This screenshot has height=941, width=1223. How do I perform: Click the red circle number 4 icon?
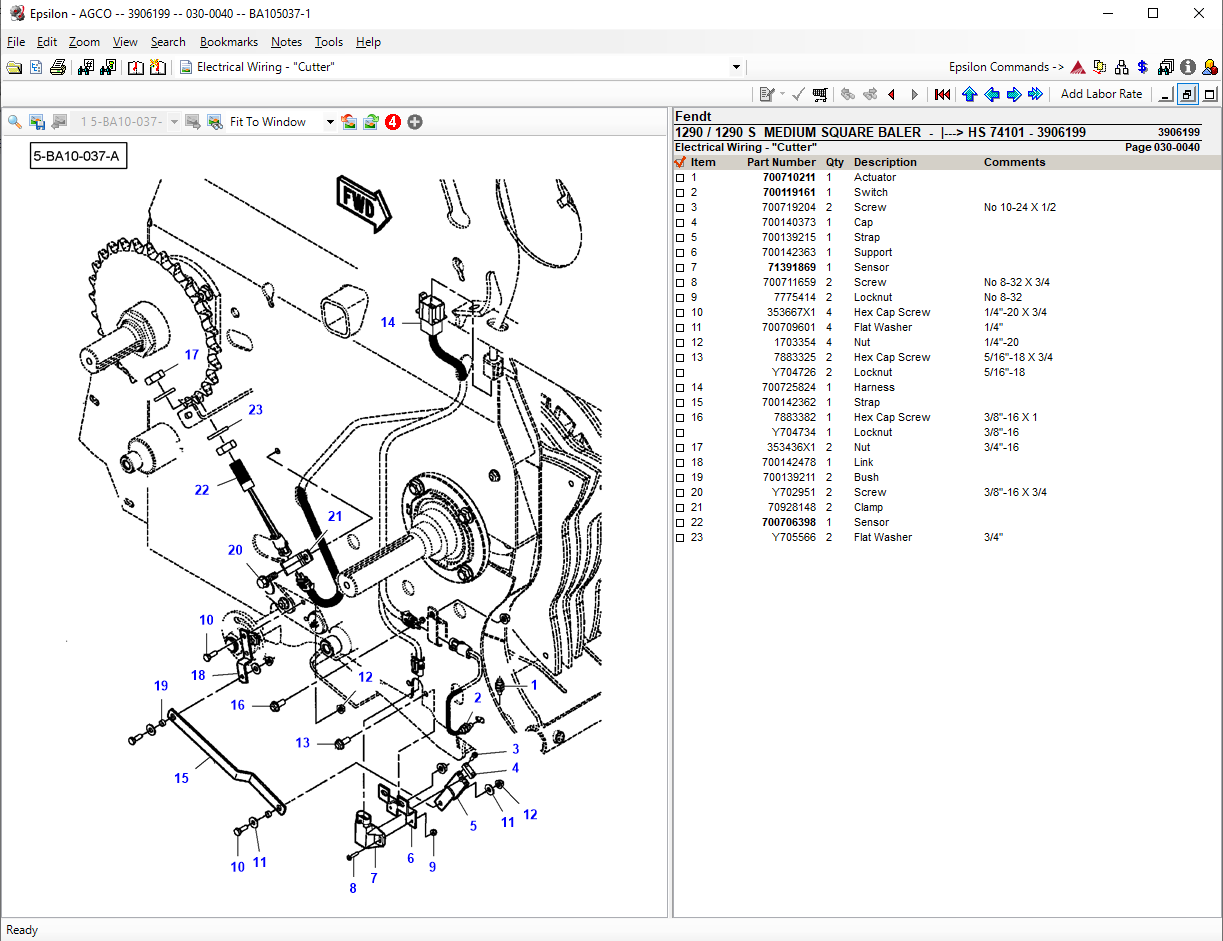tap(393, 122)
